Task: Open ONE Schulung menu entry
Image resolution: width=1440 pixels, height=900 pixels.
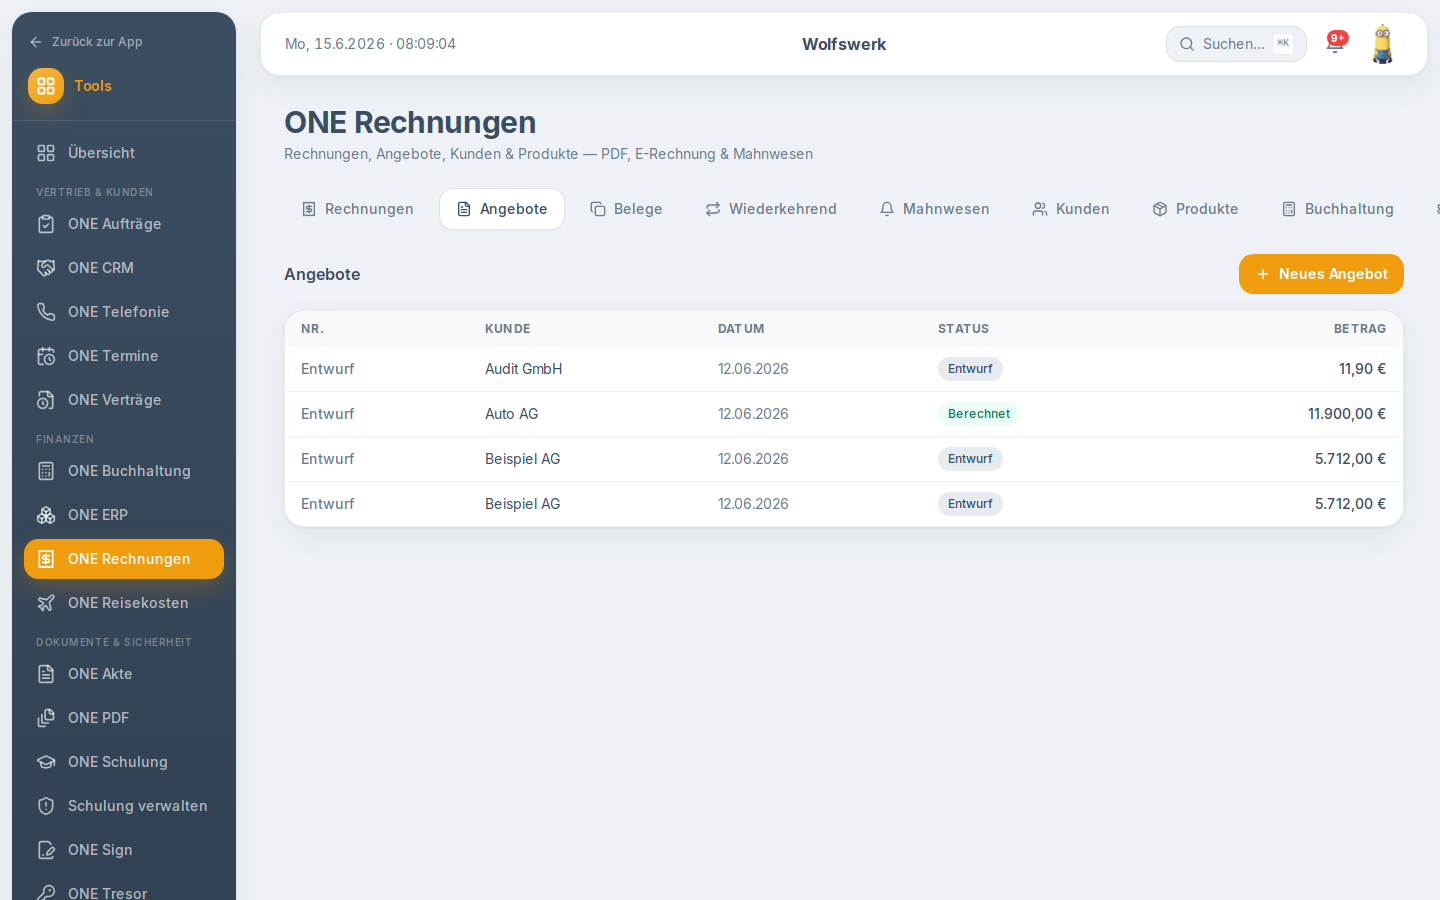Action: (x=124, y=762)
